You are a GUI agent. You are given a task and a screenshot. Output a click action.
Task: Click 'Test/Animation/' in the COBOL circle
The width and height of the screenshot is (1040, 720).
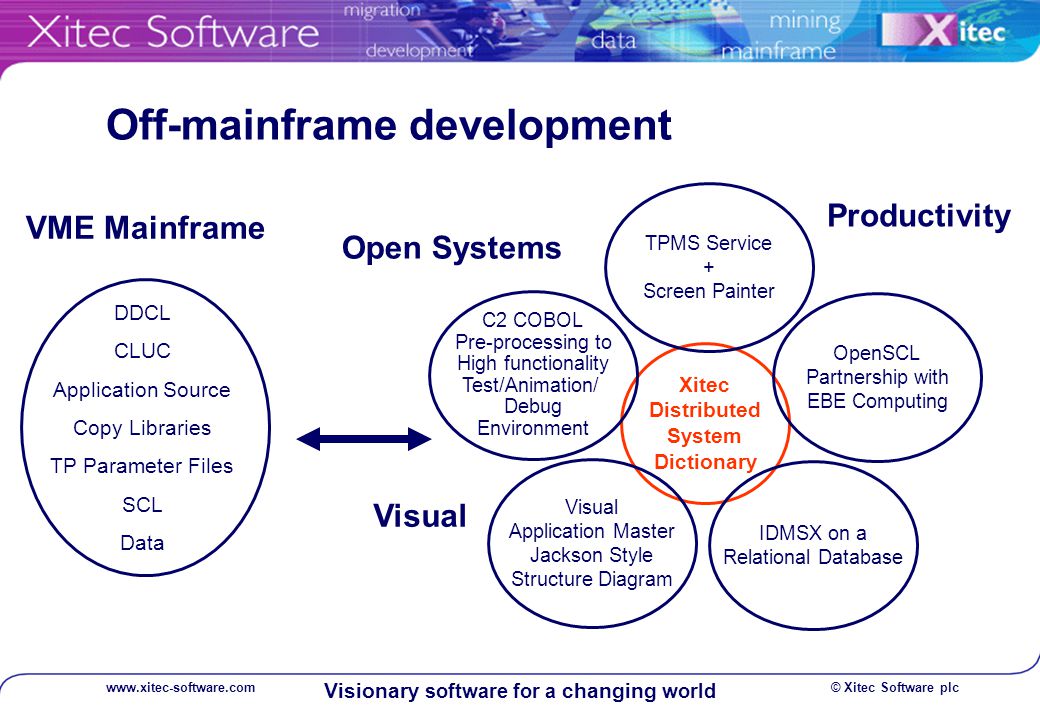point(531,385)
